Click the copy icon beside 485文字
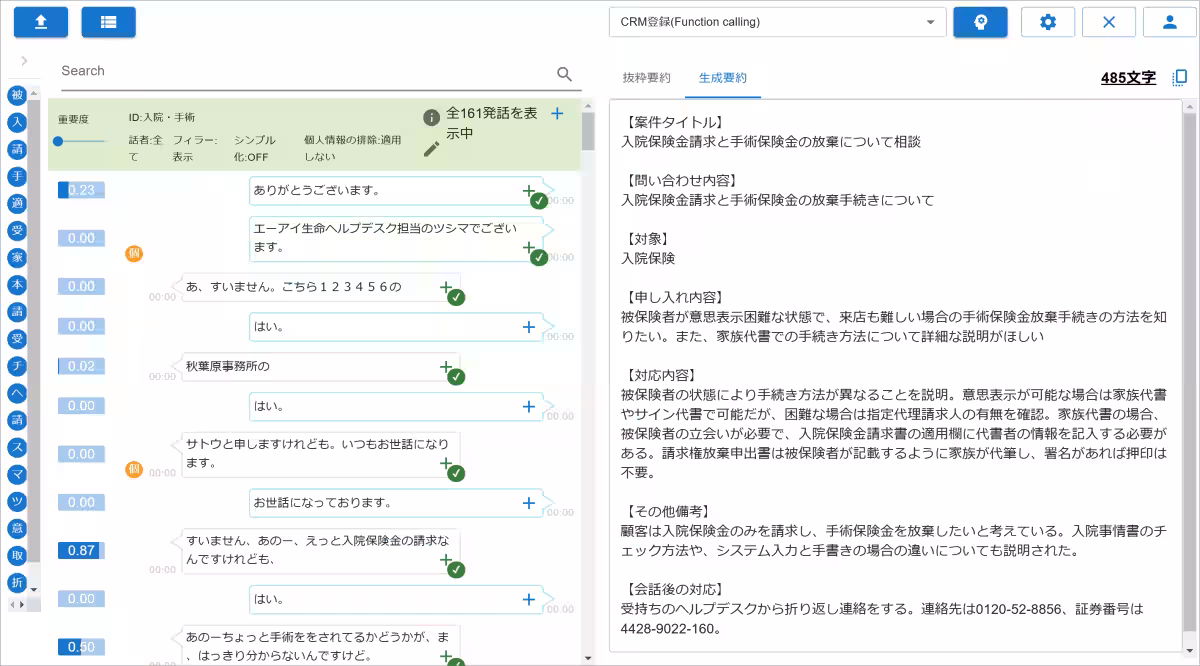This screenshot has height=666, width=1200. (1178, 76)
